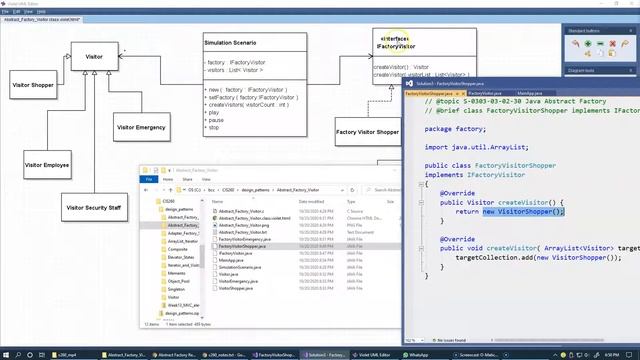Select the Visitor Security Staff class box

(x=94, y=207)
